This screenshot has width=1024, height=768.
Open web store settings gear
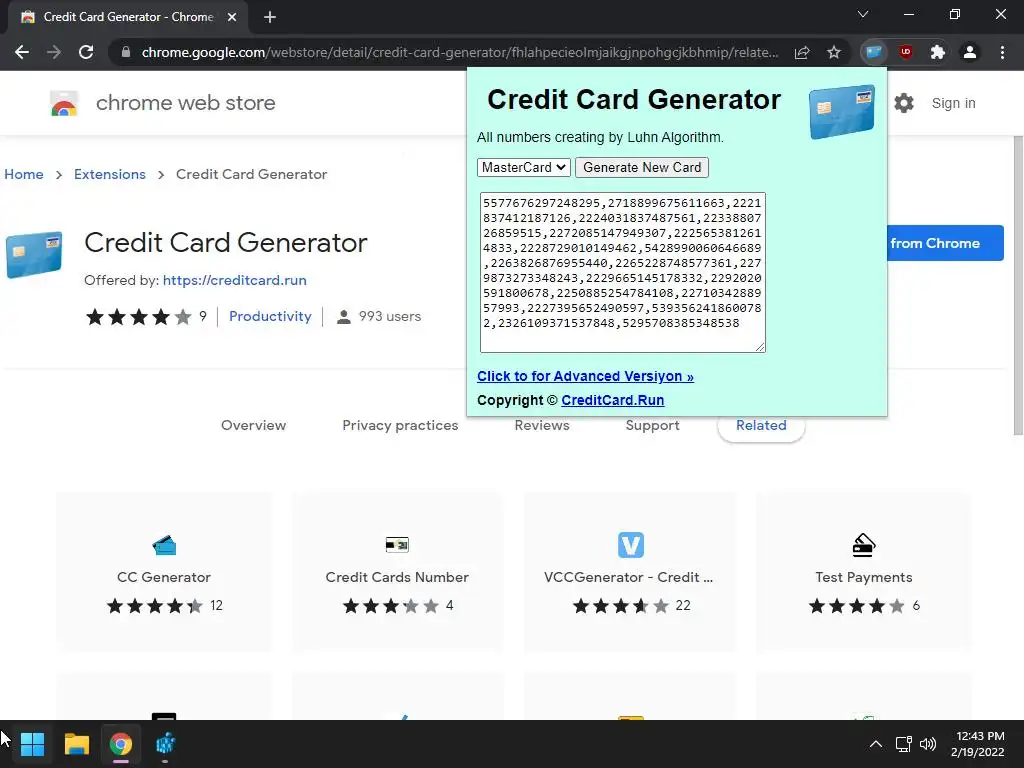[904, 103]
